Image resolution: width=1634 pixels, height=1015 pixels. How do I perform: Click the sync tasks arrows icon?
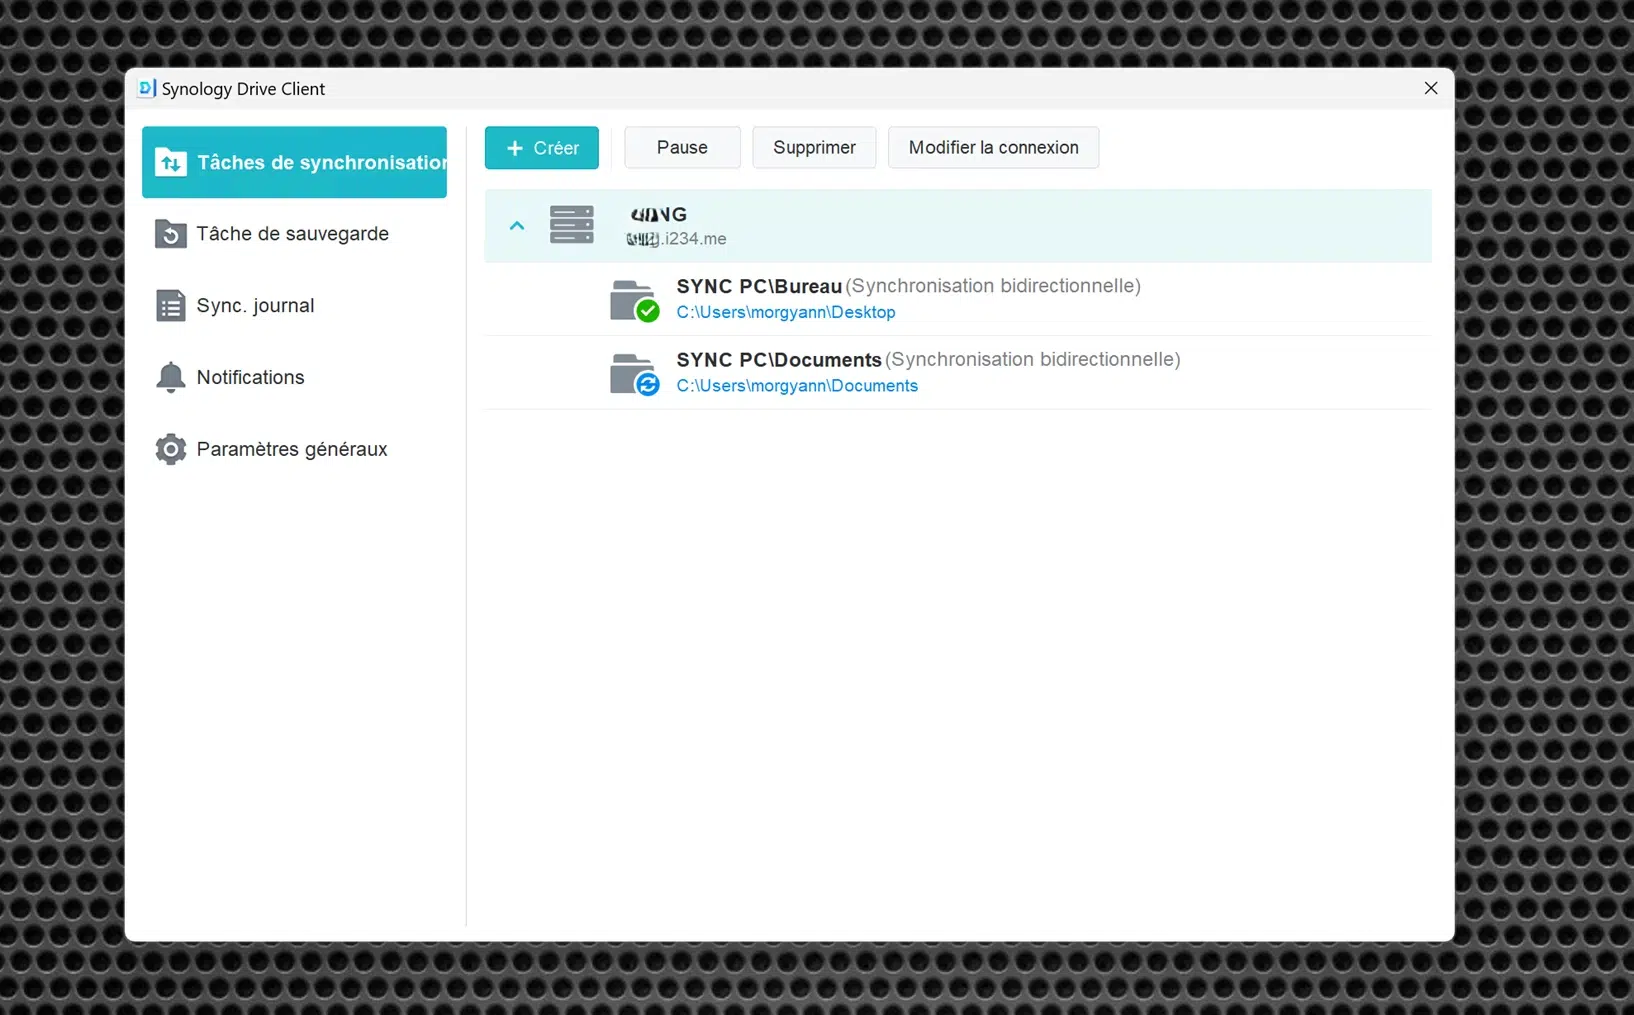click(171, 162)
